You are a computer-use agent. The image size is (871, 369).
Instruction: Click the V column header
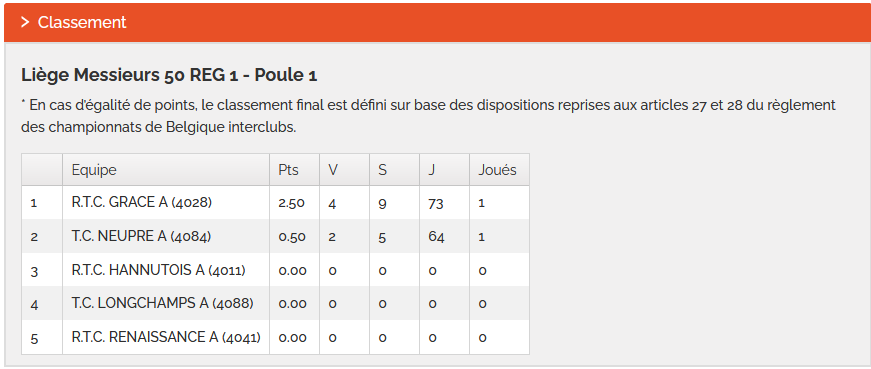tap(333, 170)
